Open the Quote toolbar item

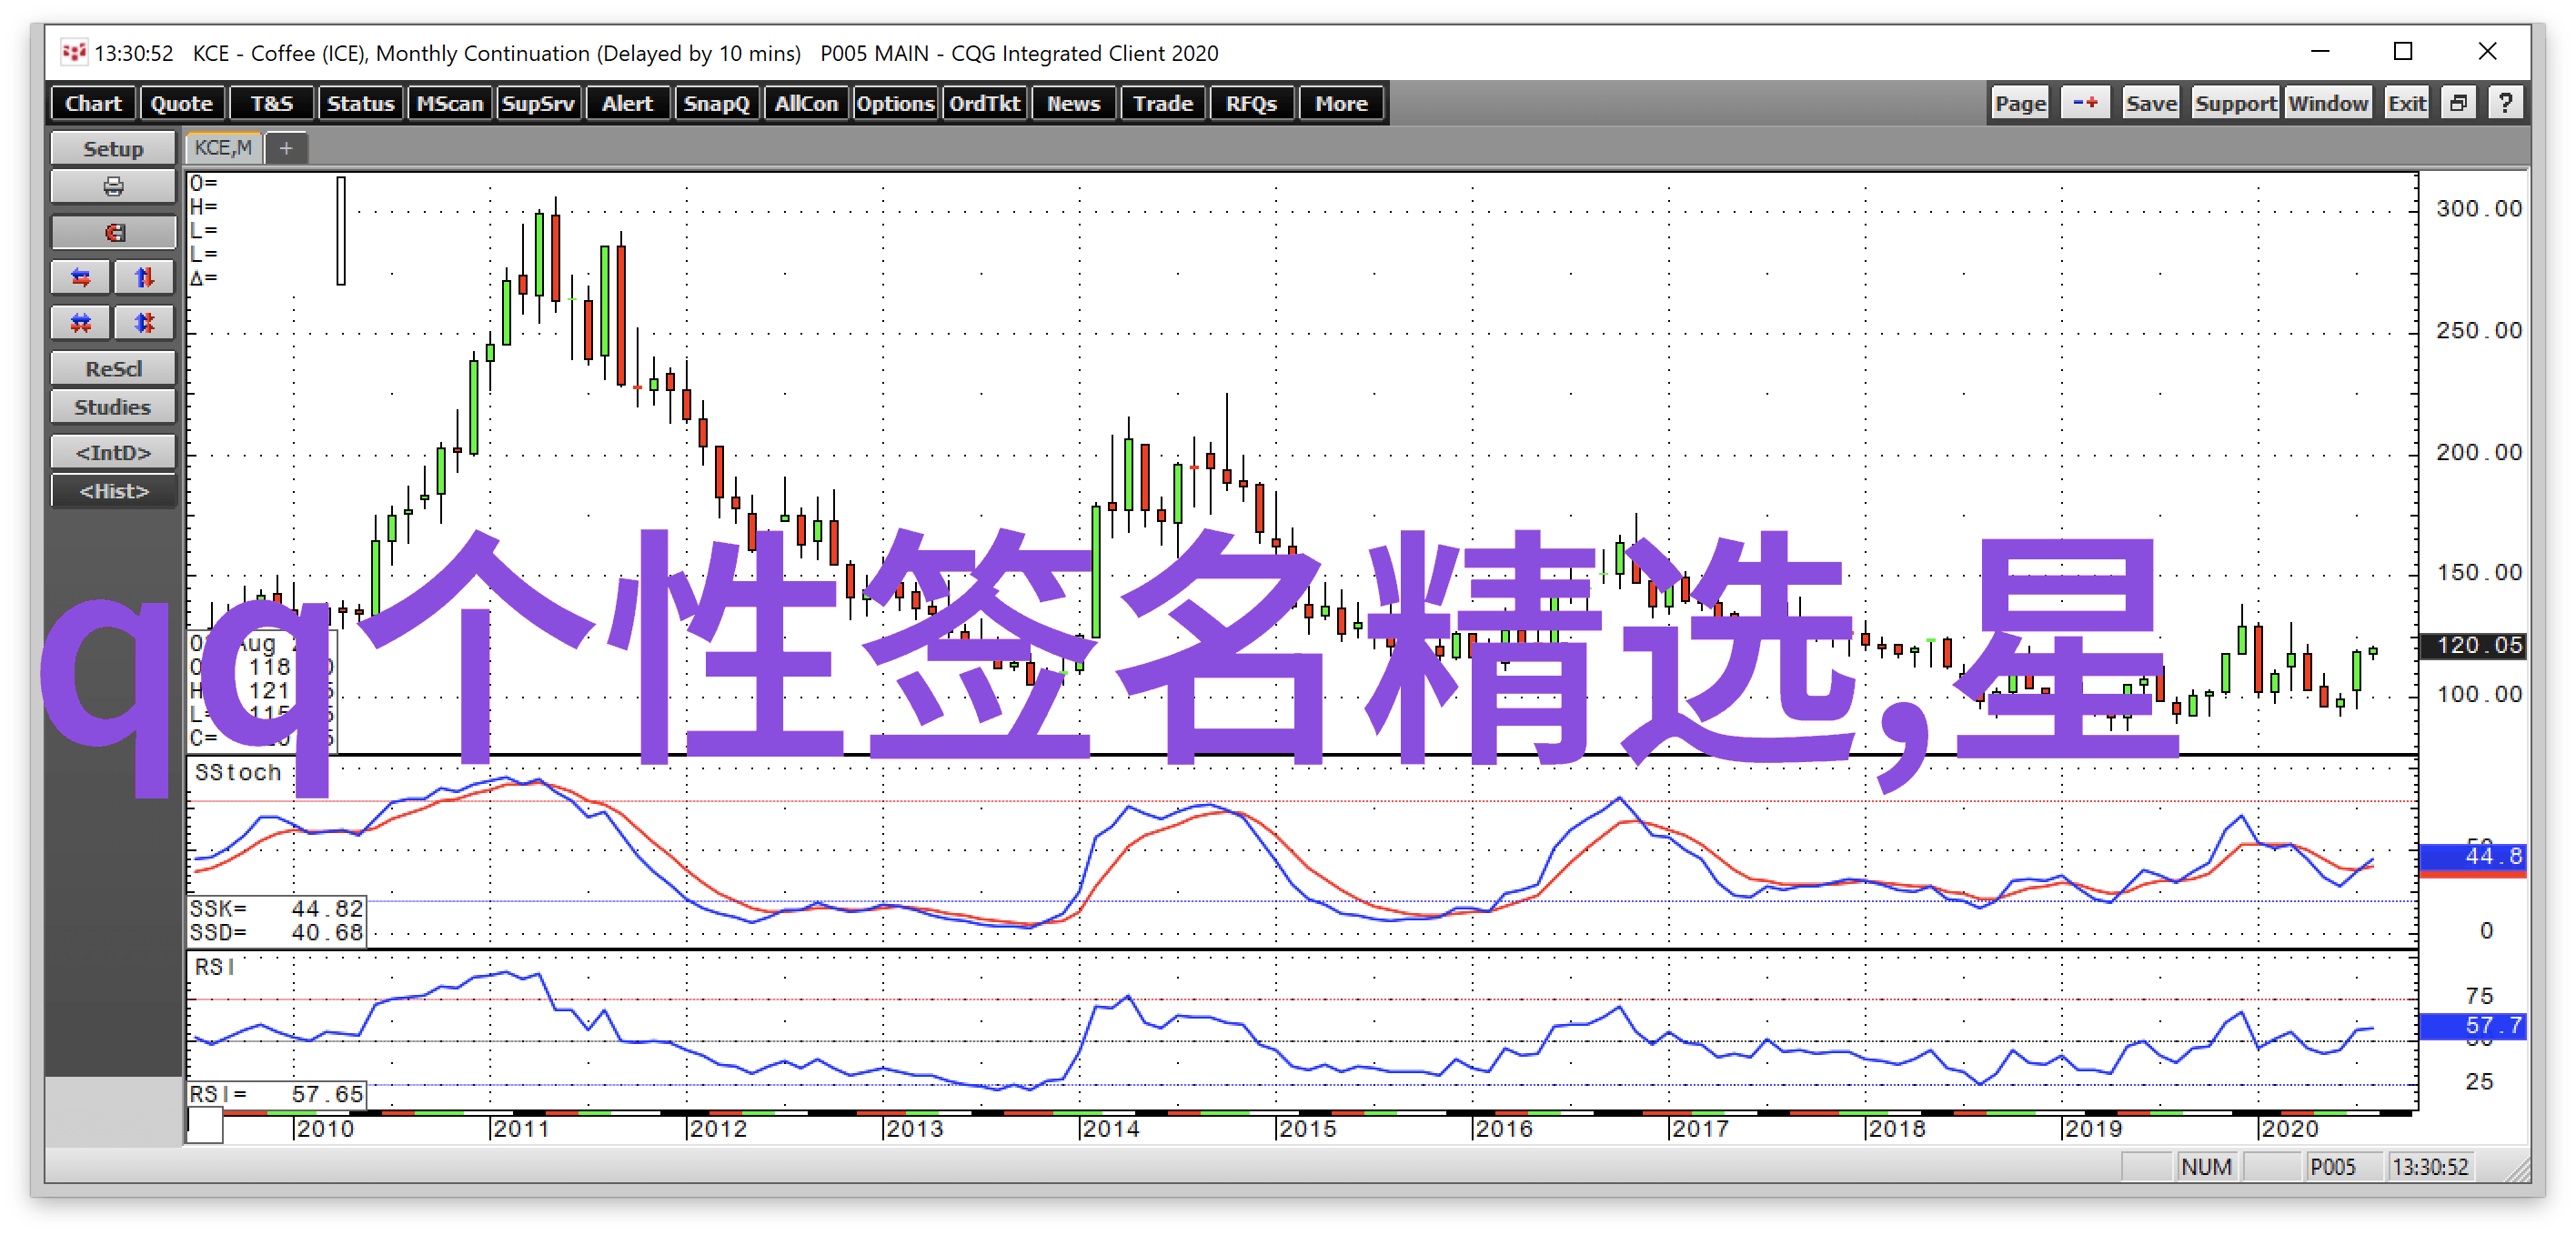coord(182,103)
